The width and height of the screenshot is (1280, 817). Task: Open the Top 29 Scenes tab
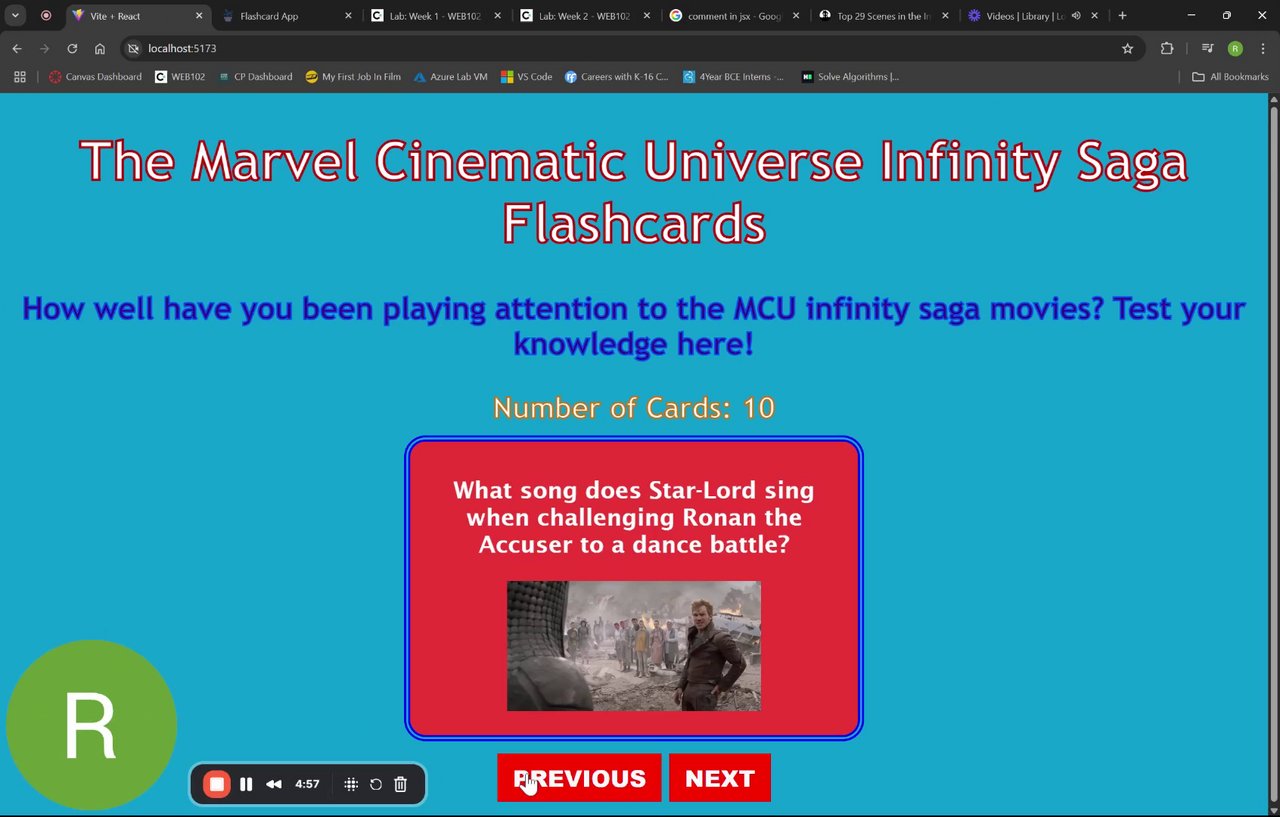click(x=884, y=16)
